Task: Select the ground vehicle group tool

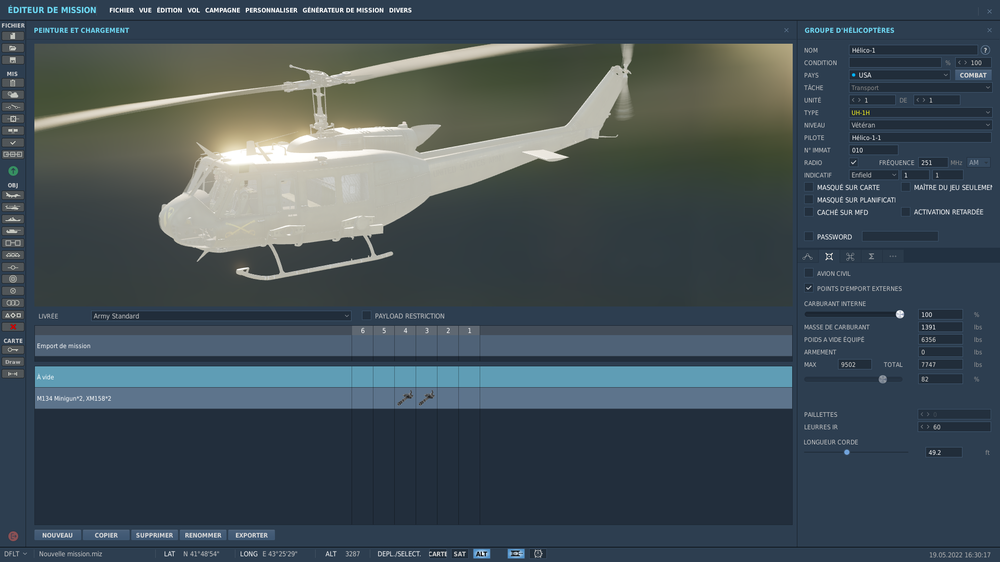Action: point(13,231)
